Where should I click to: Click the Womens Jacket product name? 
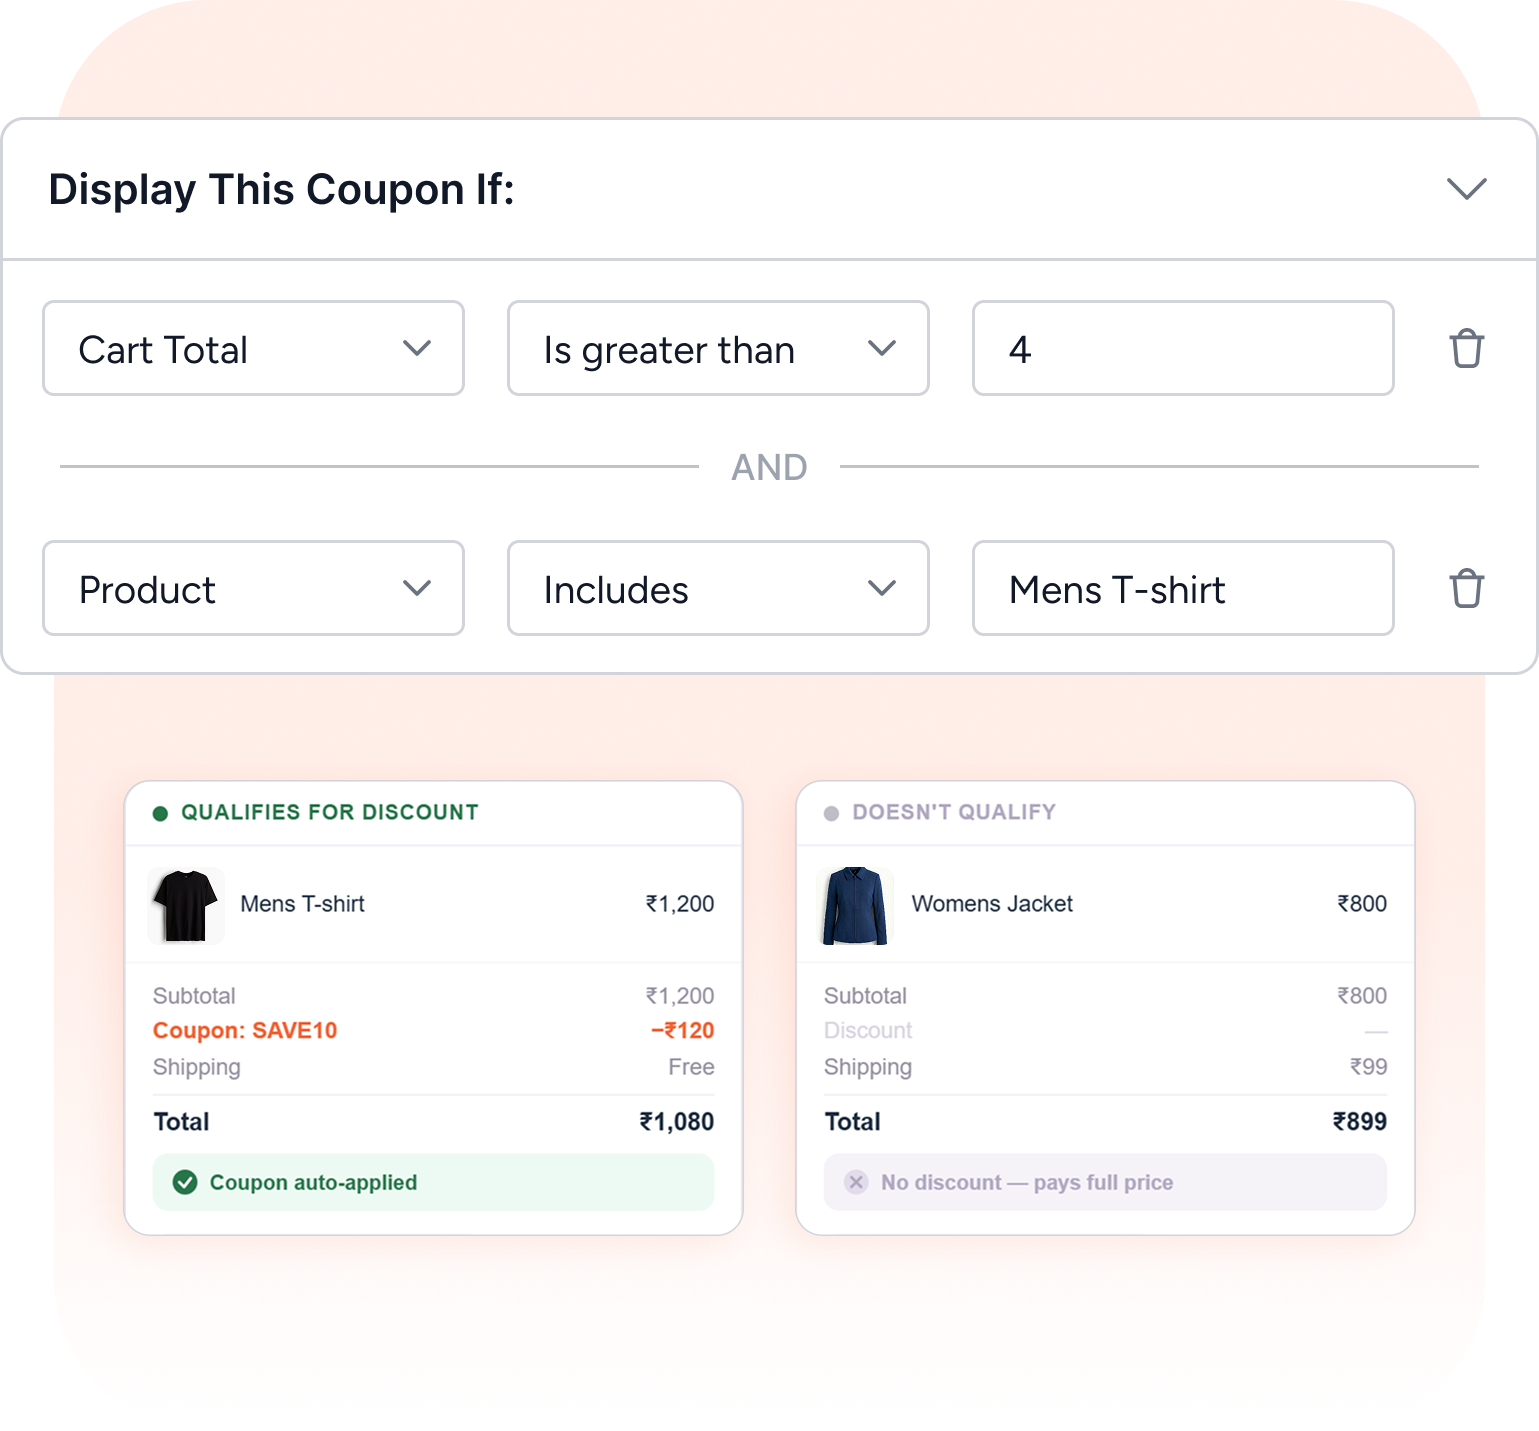click(992, 904)
